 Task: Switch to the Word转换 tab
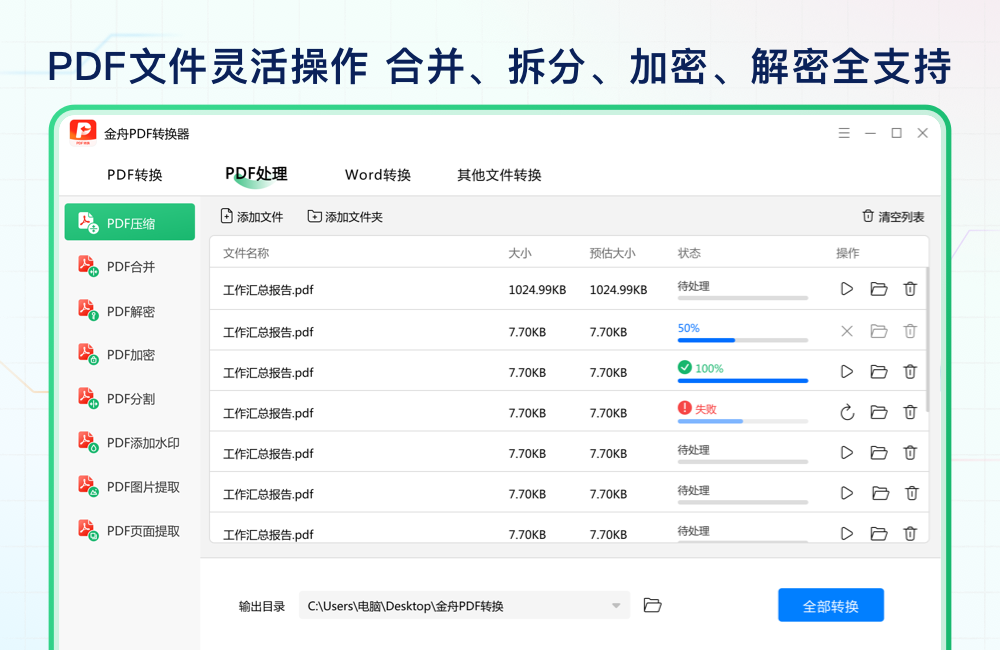click(x=378, y=174)
